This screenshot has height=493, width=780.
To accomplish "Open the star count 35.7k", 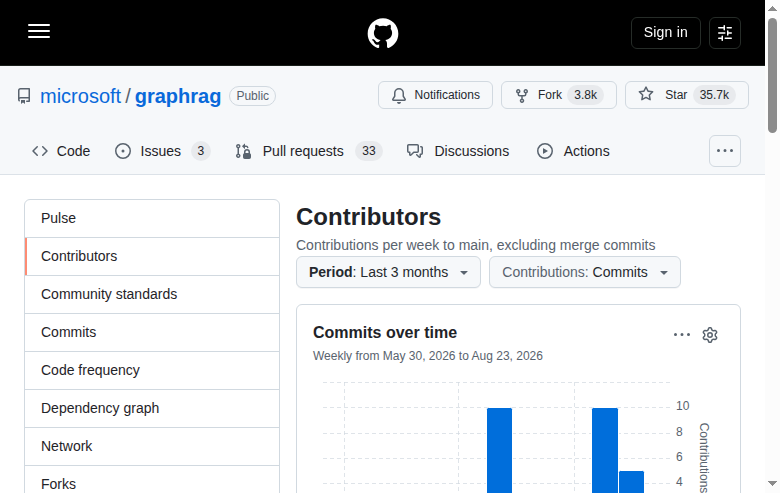I will pos(714,95).
